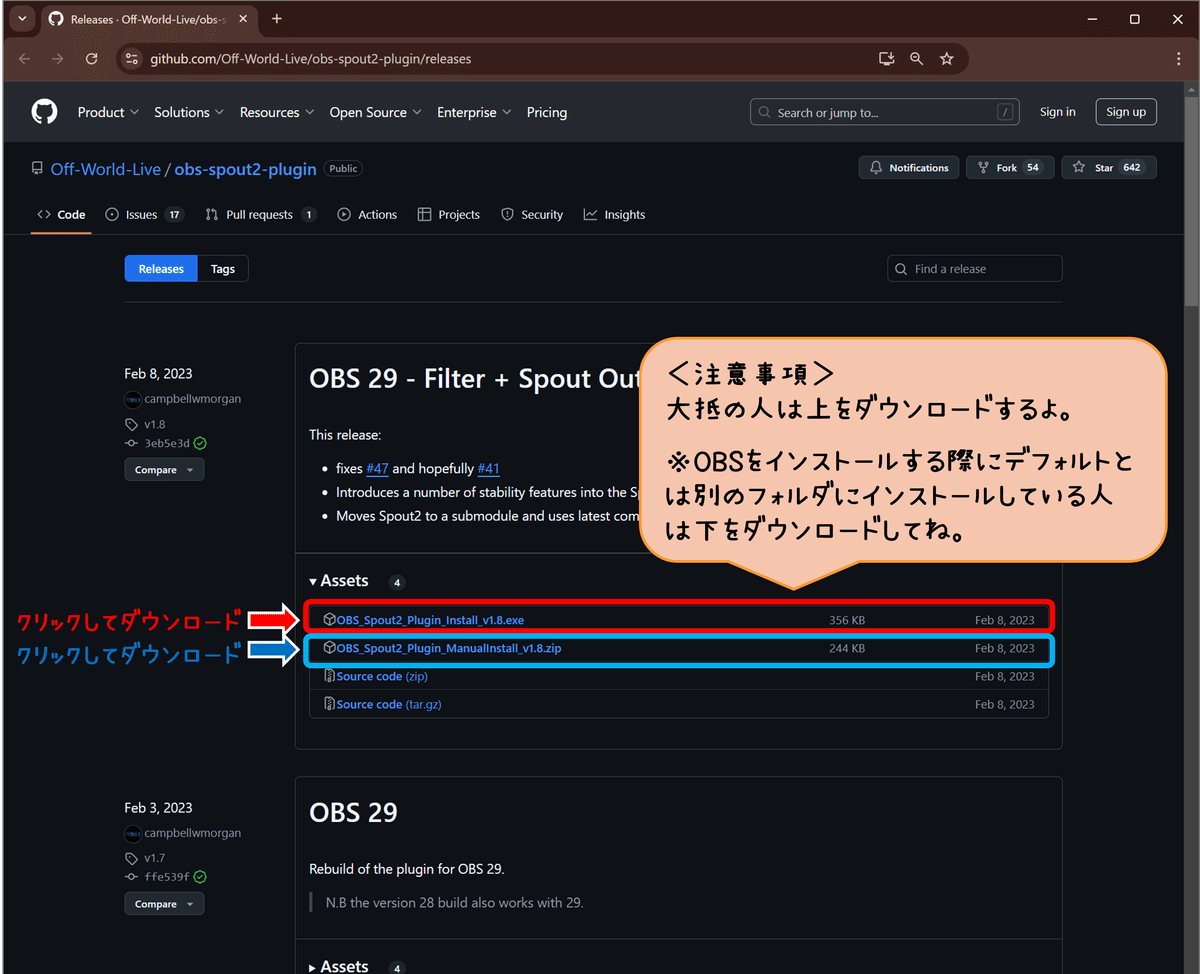Download OBS_Spout2_Plugin_ManualInstall_v1.8.zip
Viewport: 1200px width, 974px height.
449,648
